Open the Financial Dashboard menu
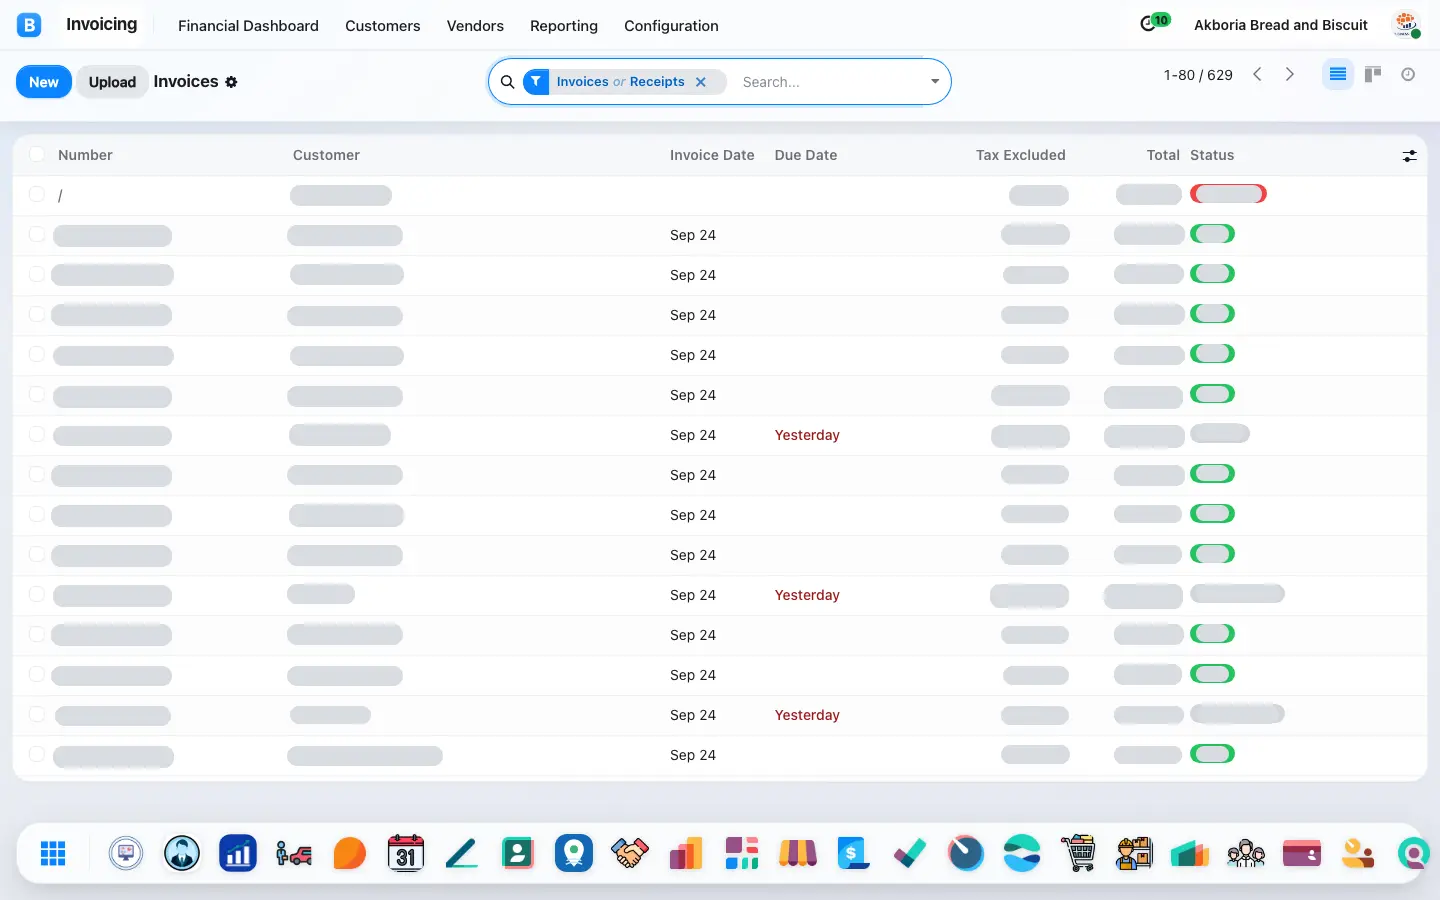The height and width of the screenshot is (900, 1440). tap(248, 26)
